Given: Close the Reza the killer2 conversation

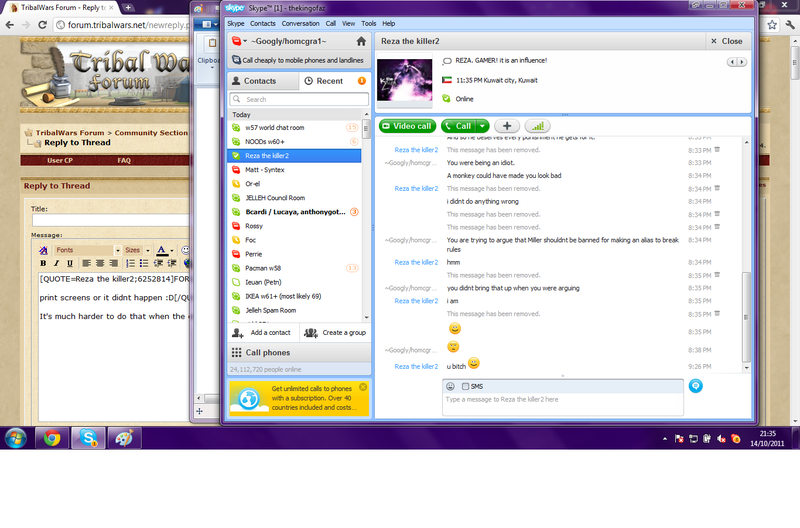Looking at the screenshot, I should (x=727, y=41).
